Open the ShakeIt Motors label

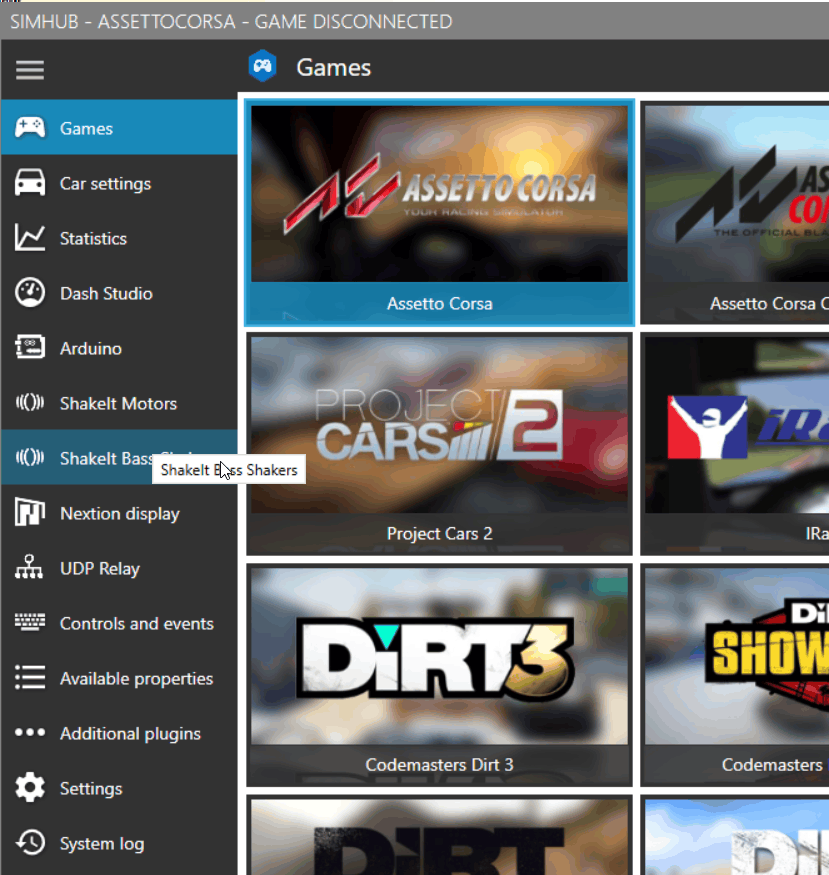[118, 403]
